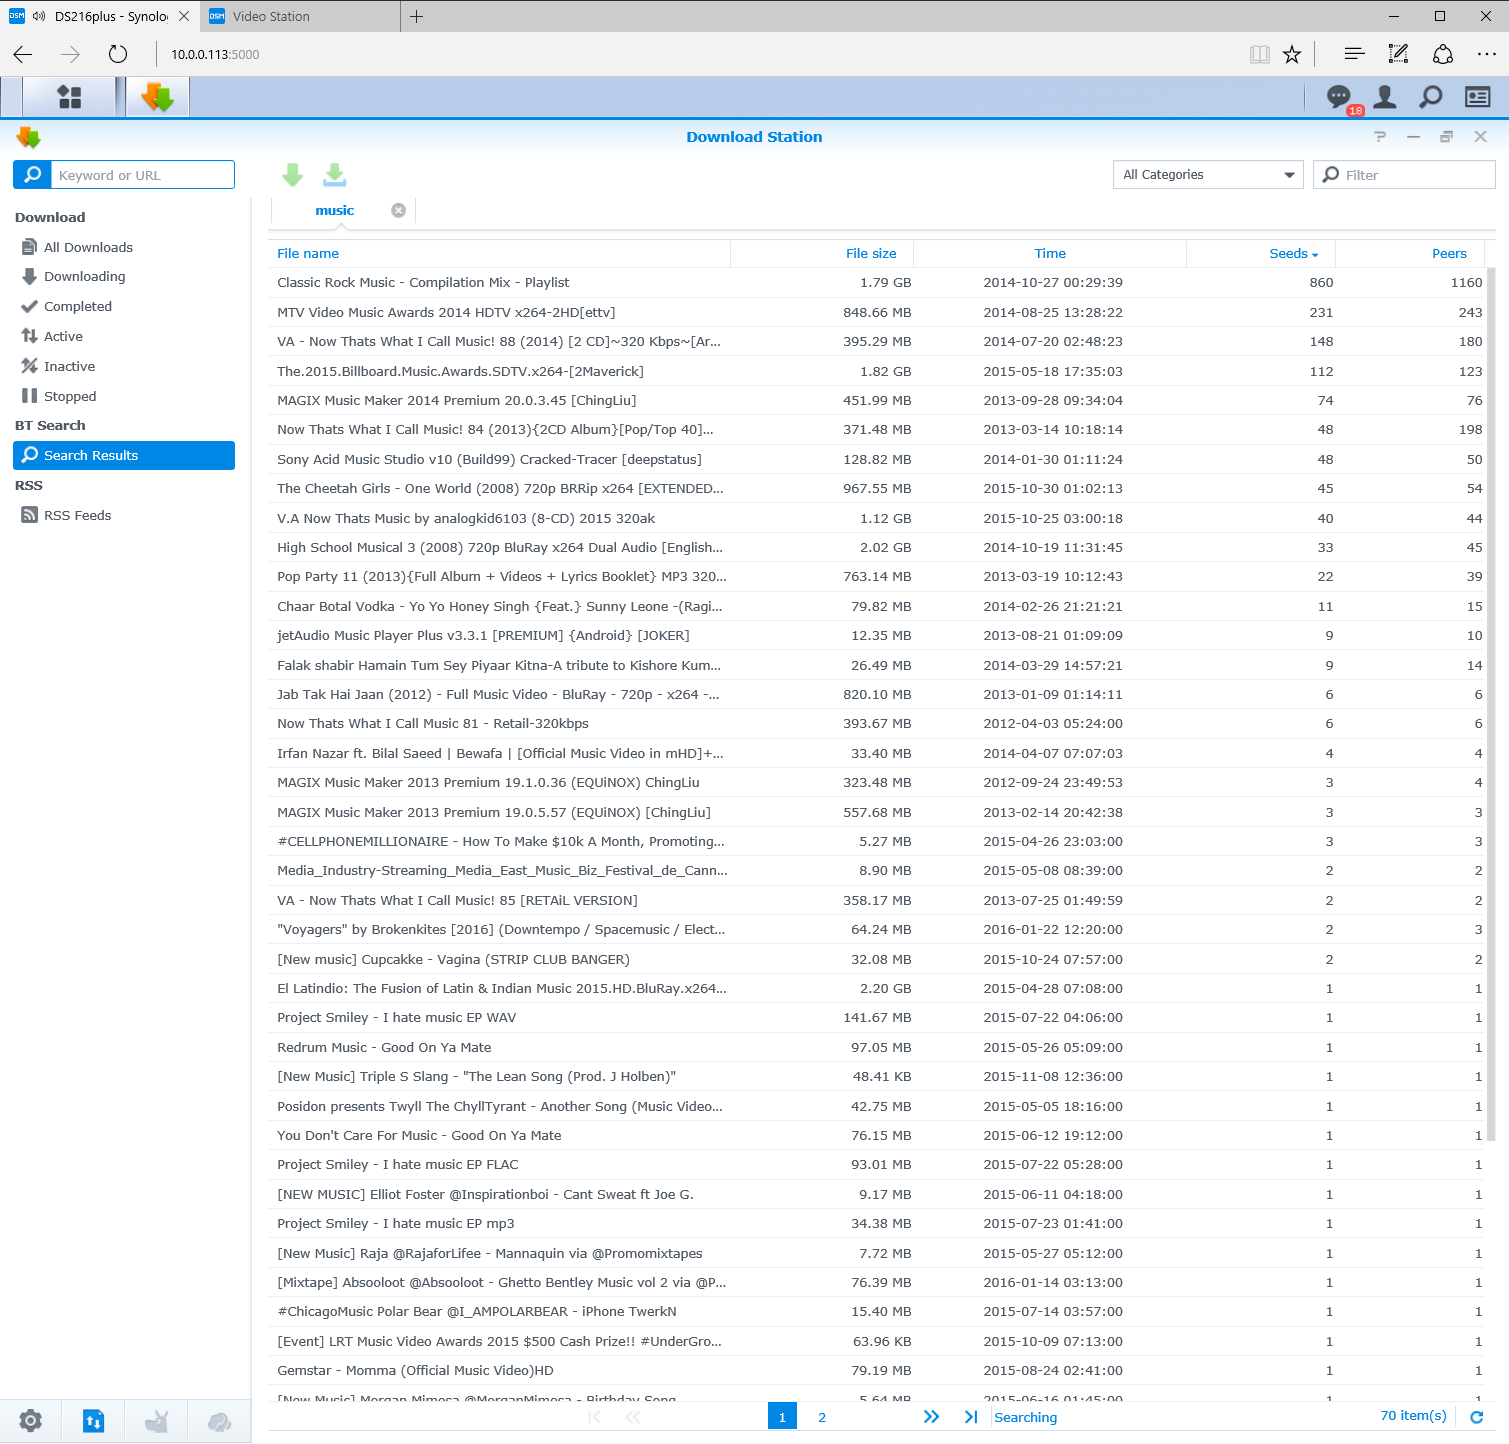Click the 70 item(s) count label
Image resolution: width=1509 pixels, height=1444 pixels.
[1413, 1416]
